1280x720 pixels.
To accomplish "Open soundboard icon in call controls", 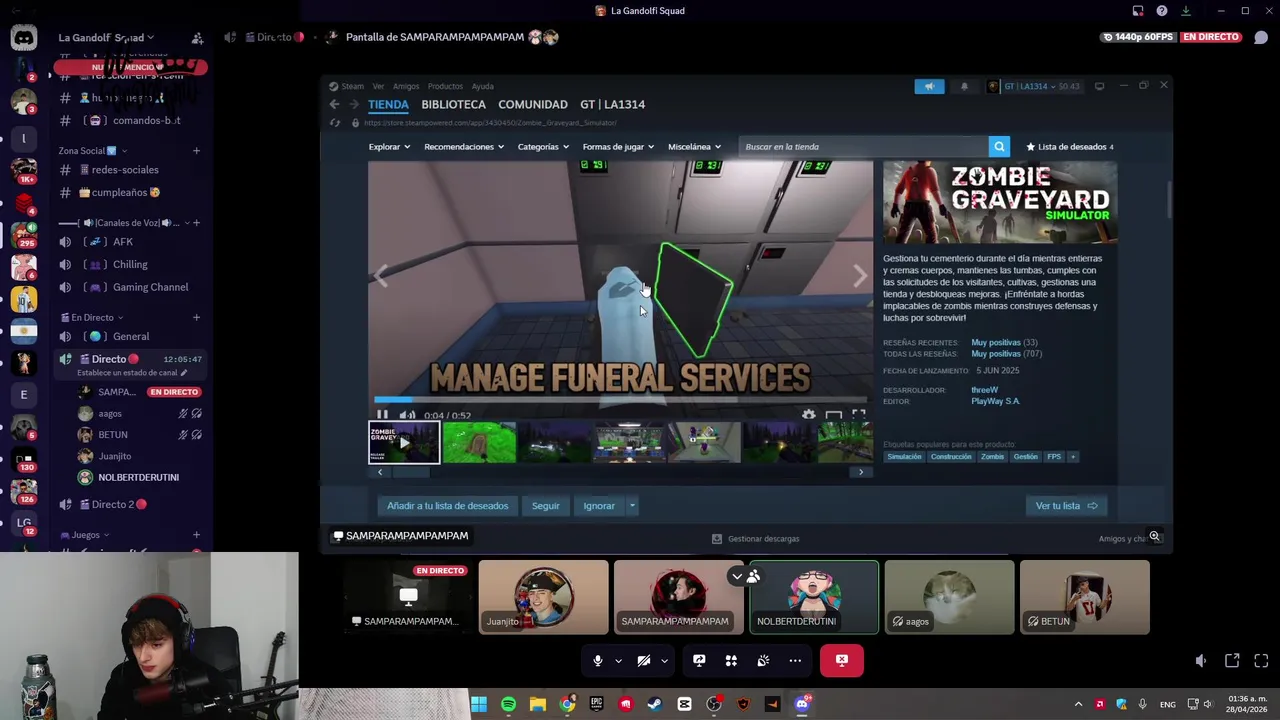I will [x=763, y=661].
